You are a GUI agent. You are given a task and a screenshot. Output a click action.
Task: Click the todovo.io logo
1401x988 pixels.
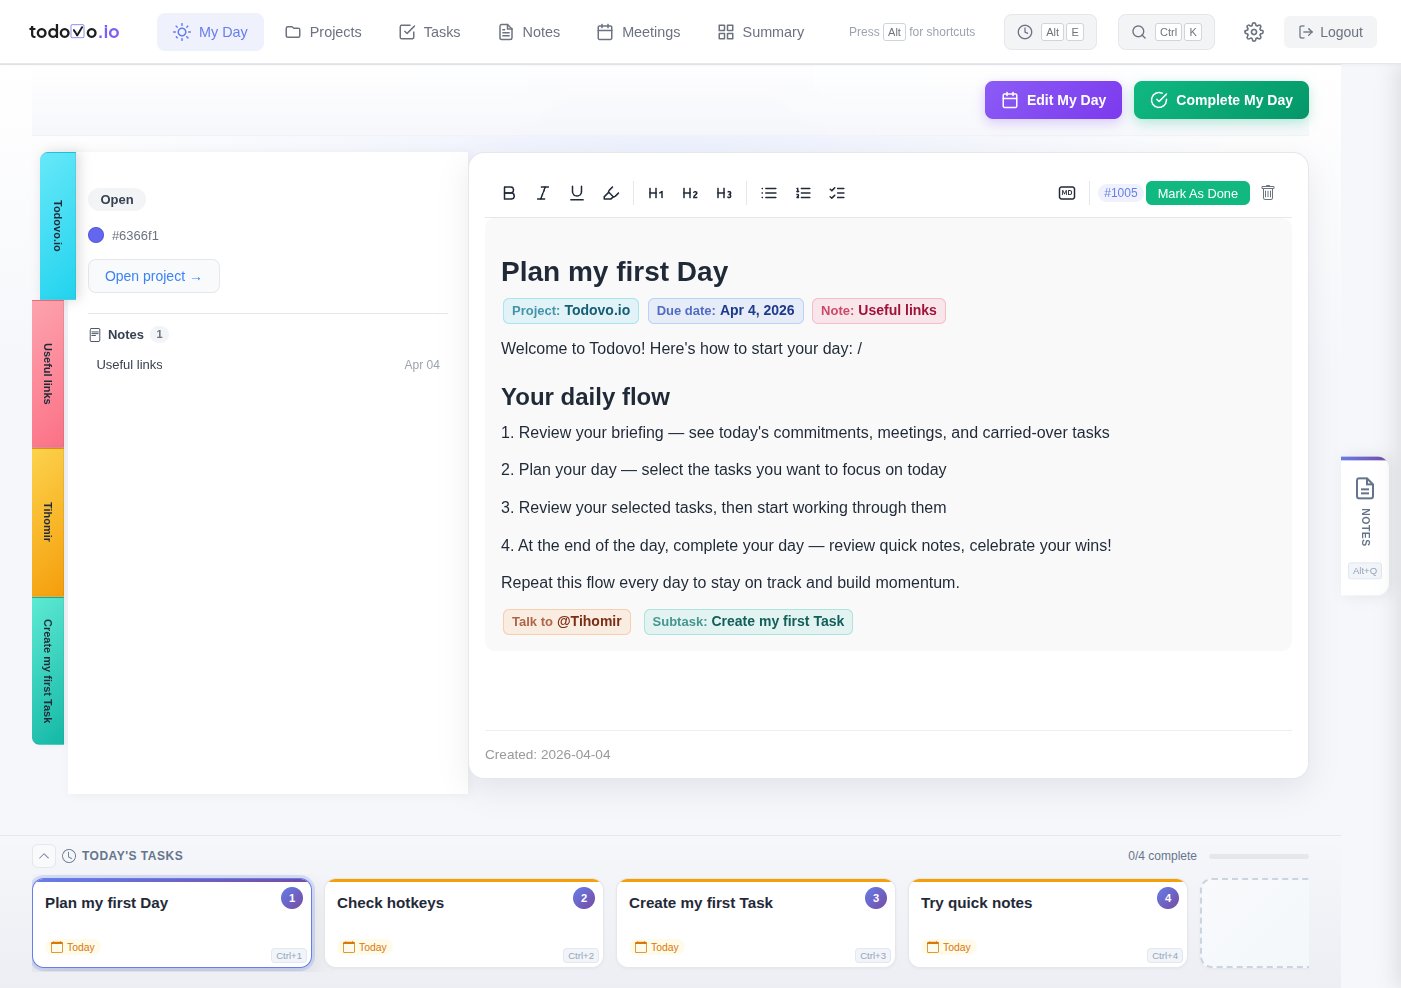pos(74,32)
